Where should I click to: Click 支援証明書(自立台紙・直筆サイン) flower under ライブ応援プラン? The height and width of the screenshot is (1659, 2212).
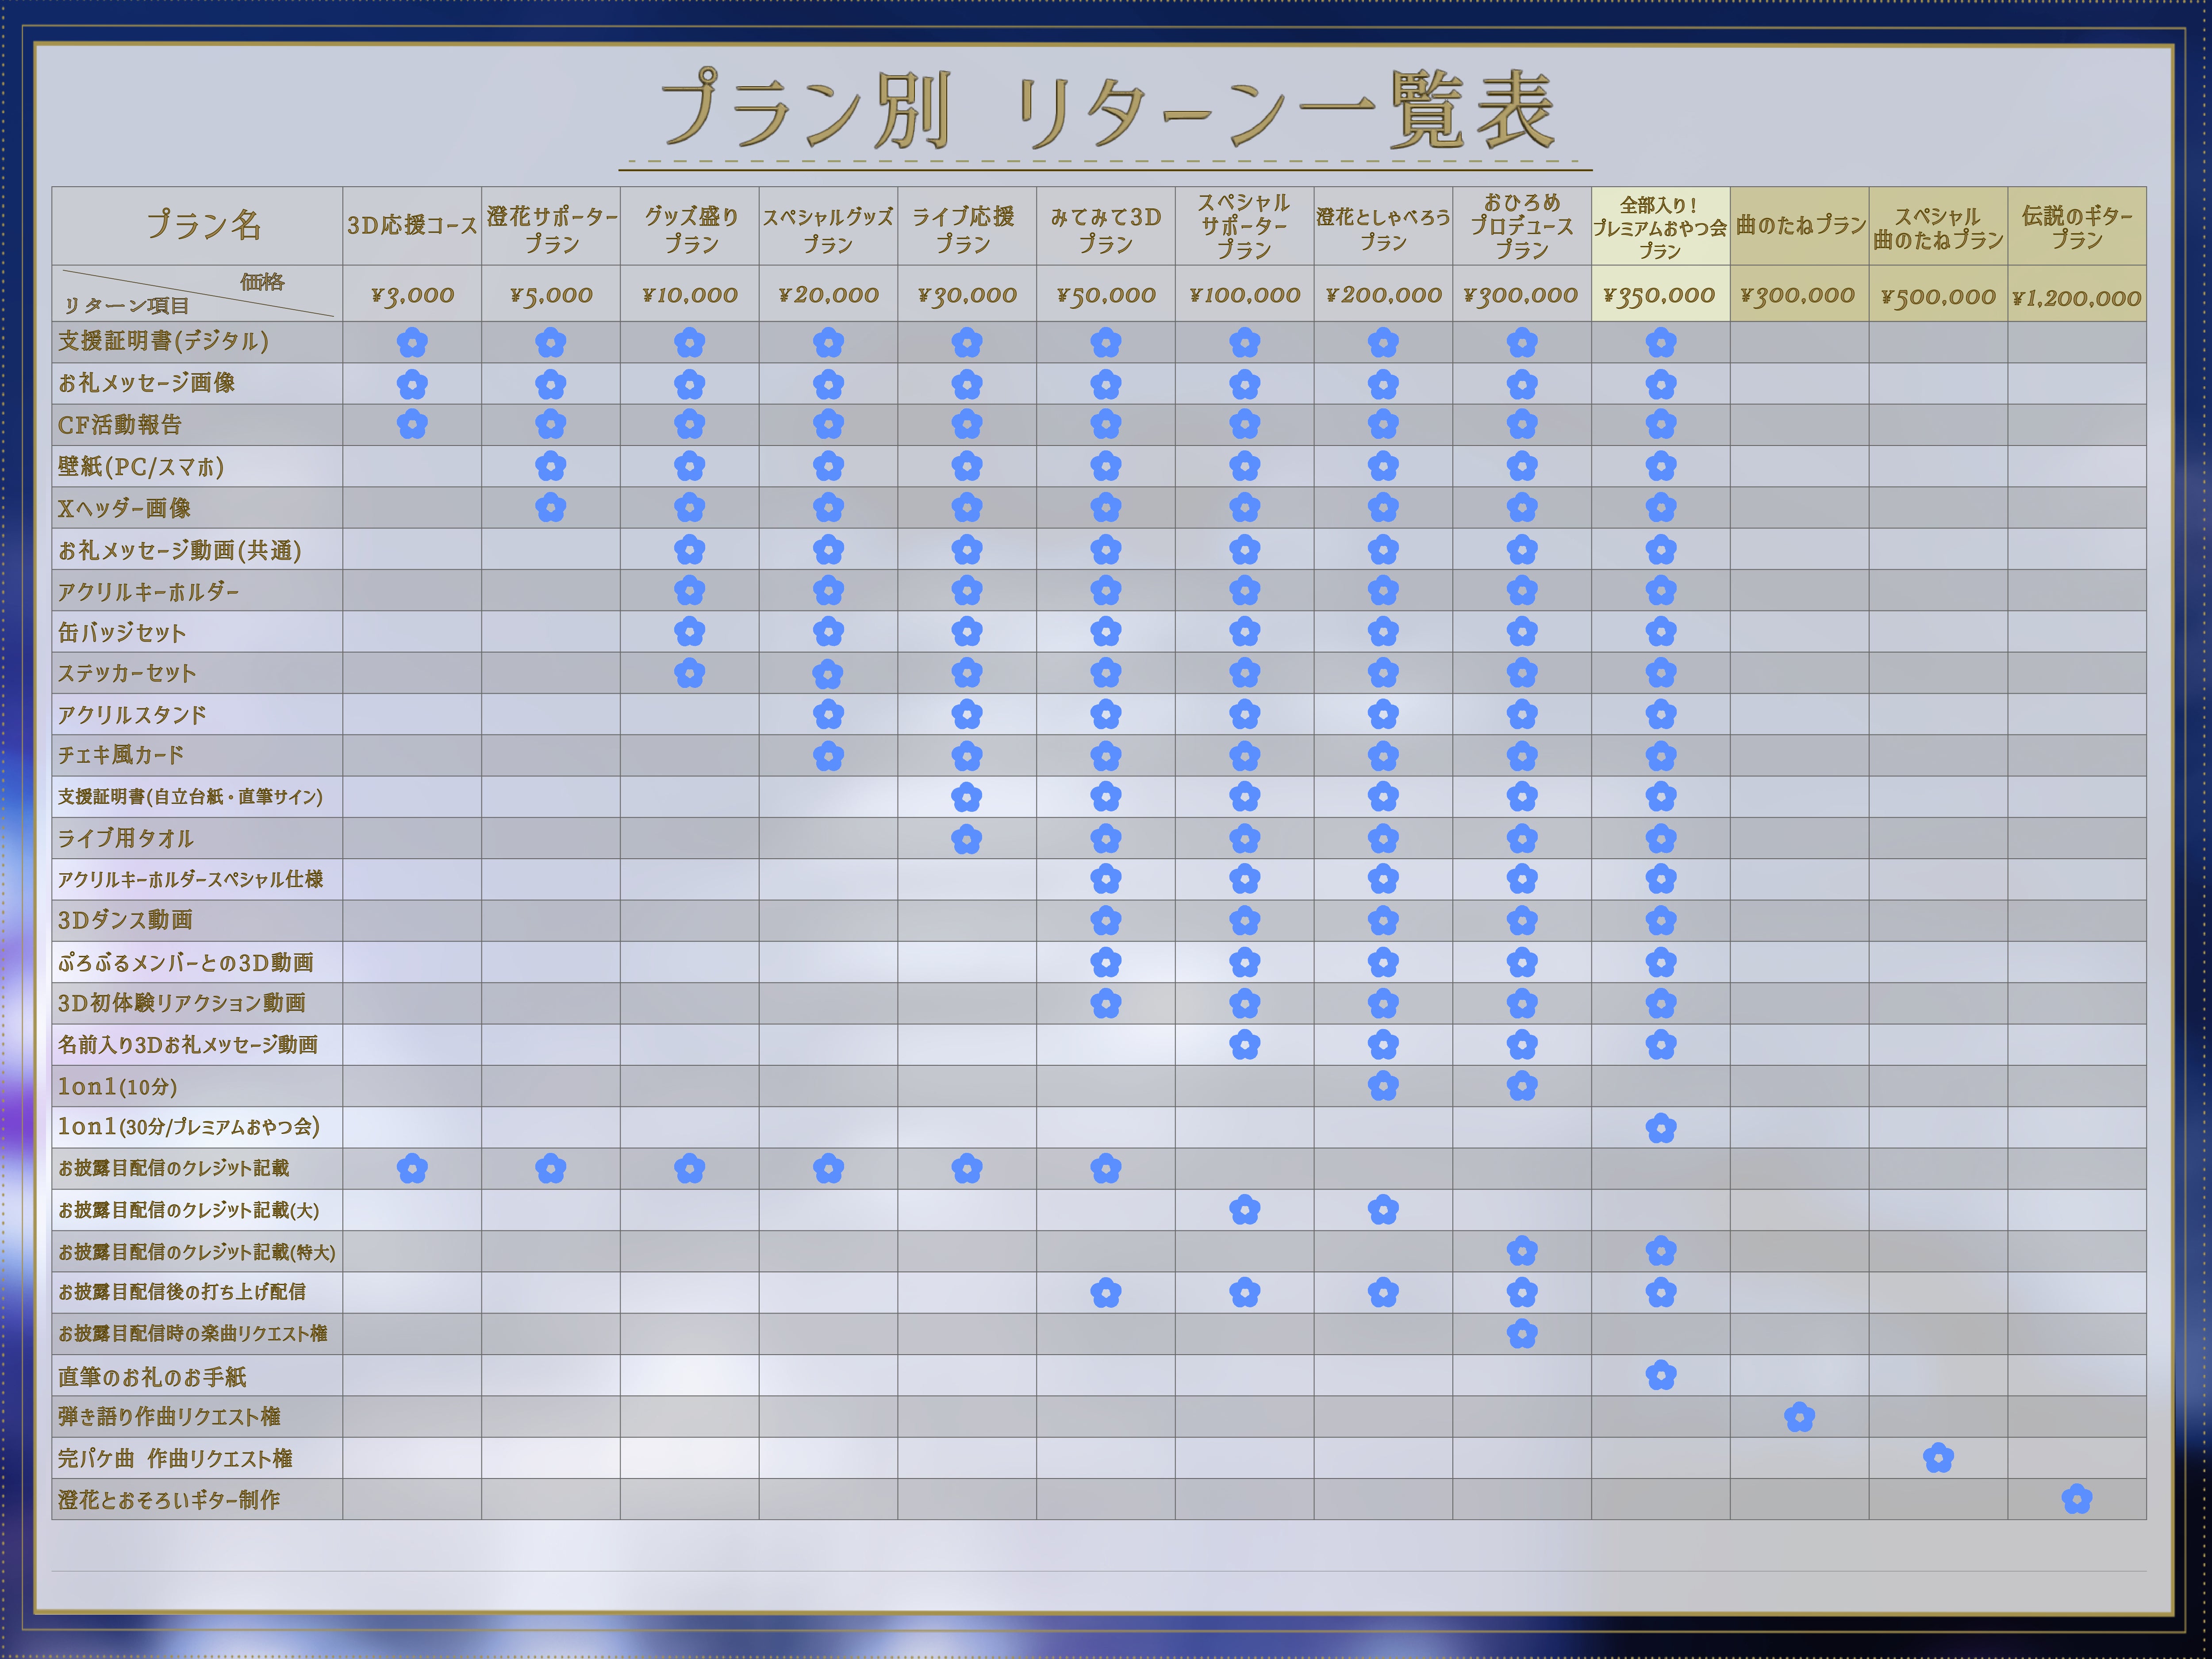pyautogui.click(x=967, y=797)
